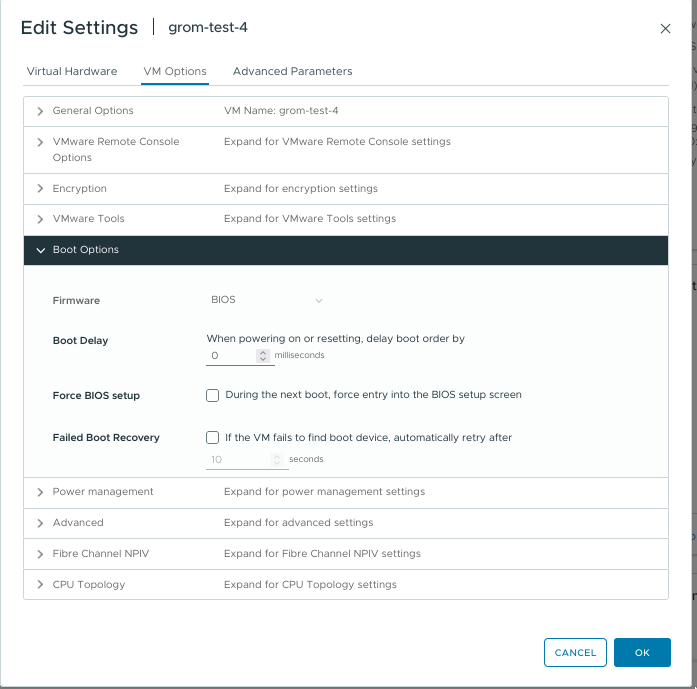Expand the CPU Topology section
The image size is (697, 689).
[x=40, y=585]
